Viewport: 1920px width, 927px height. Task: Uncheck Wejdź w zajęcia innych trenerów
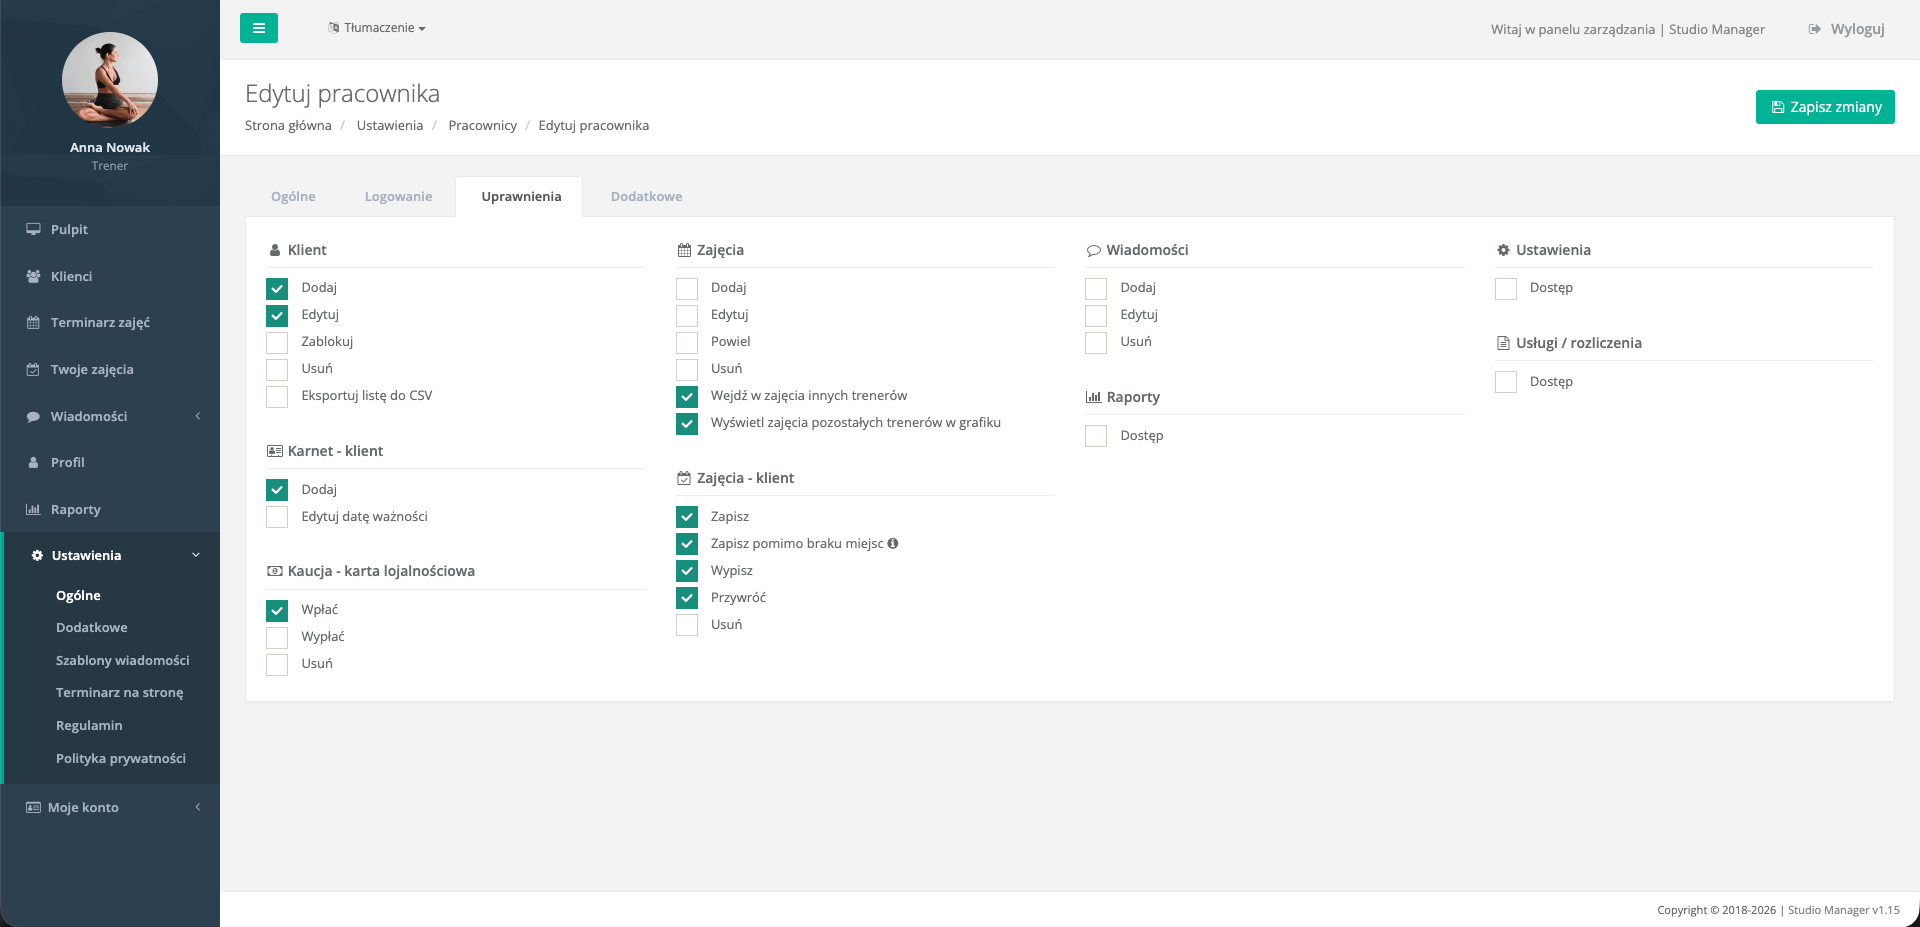(x=687, y=396)
